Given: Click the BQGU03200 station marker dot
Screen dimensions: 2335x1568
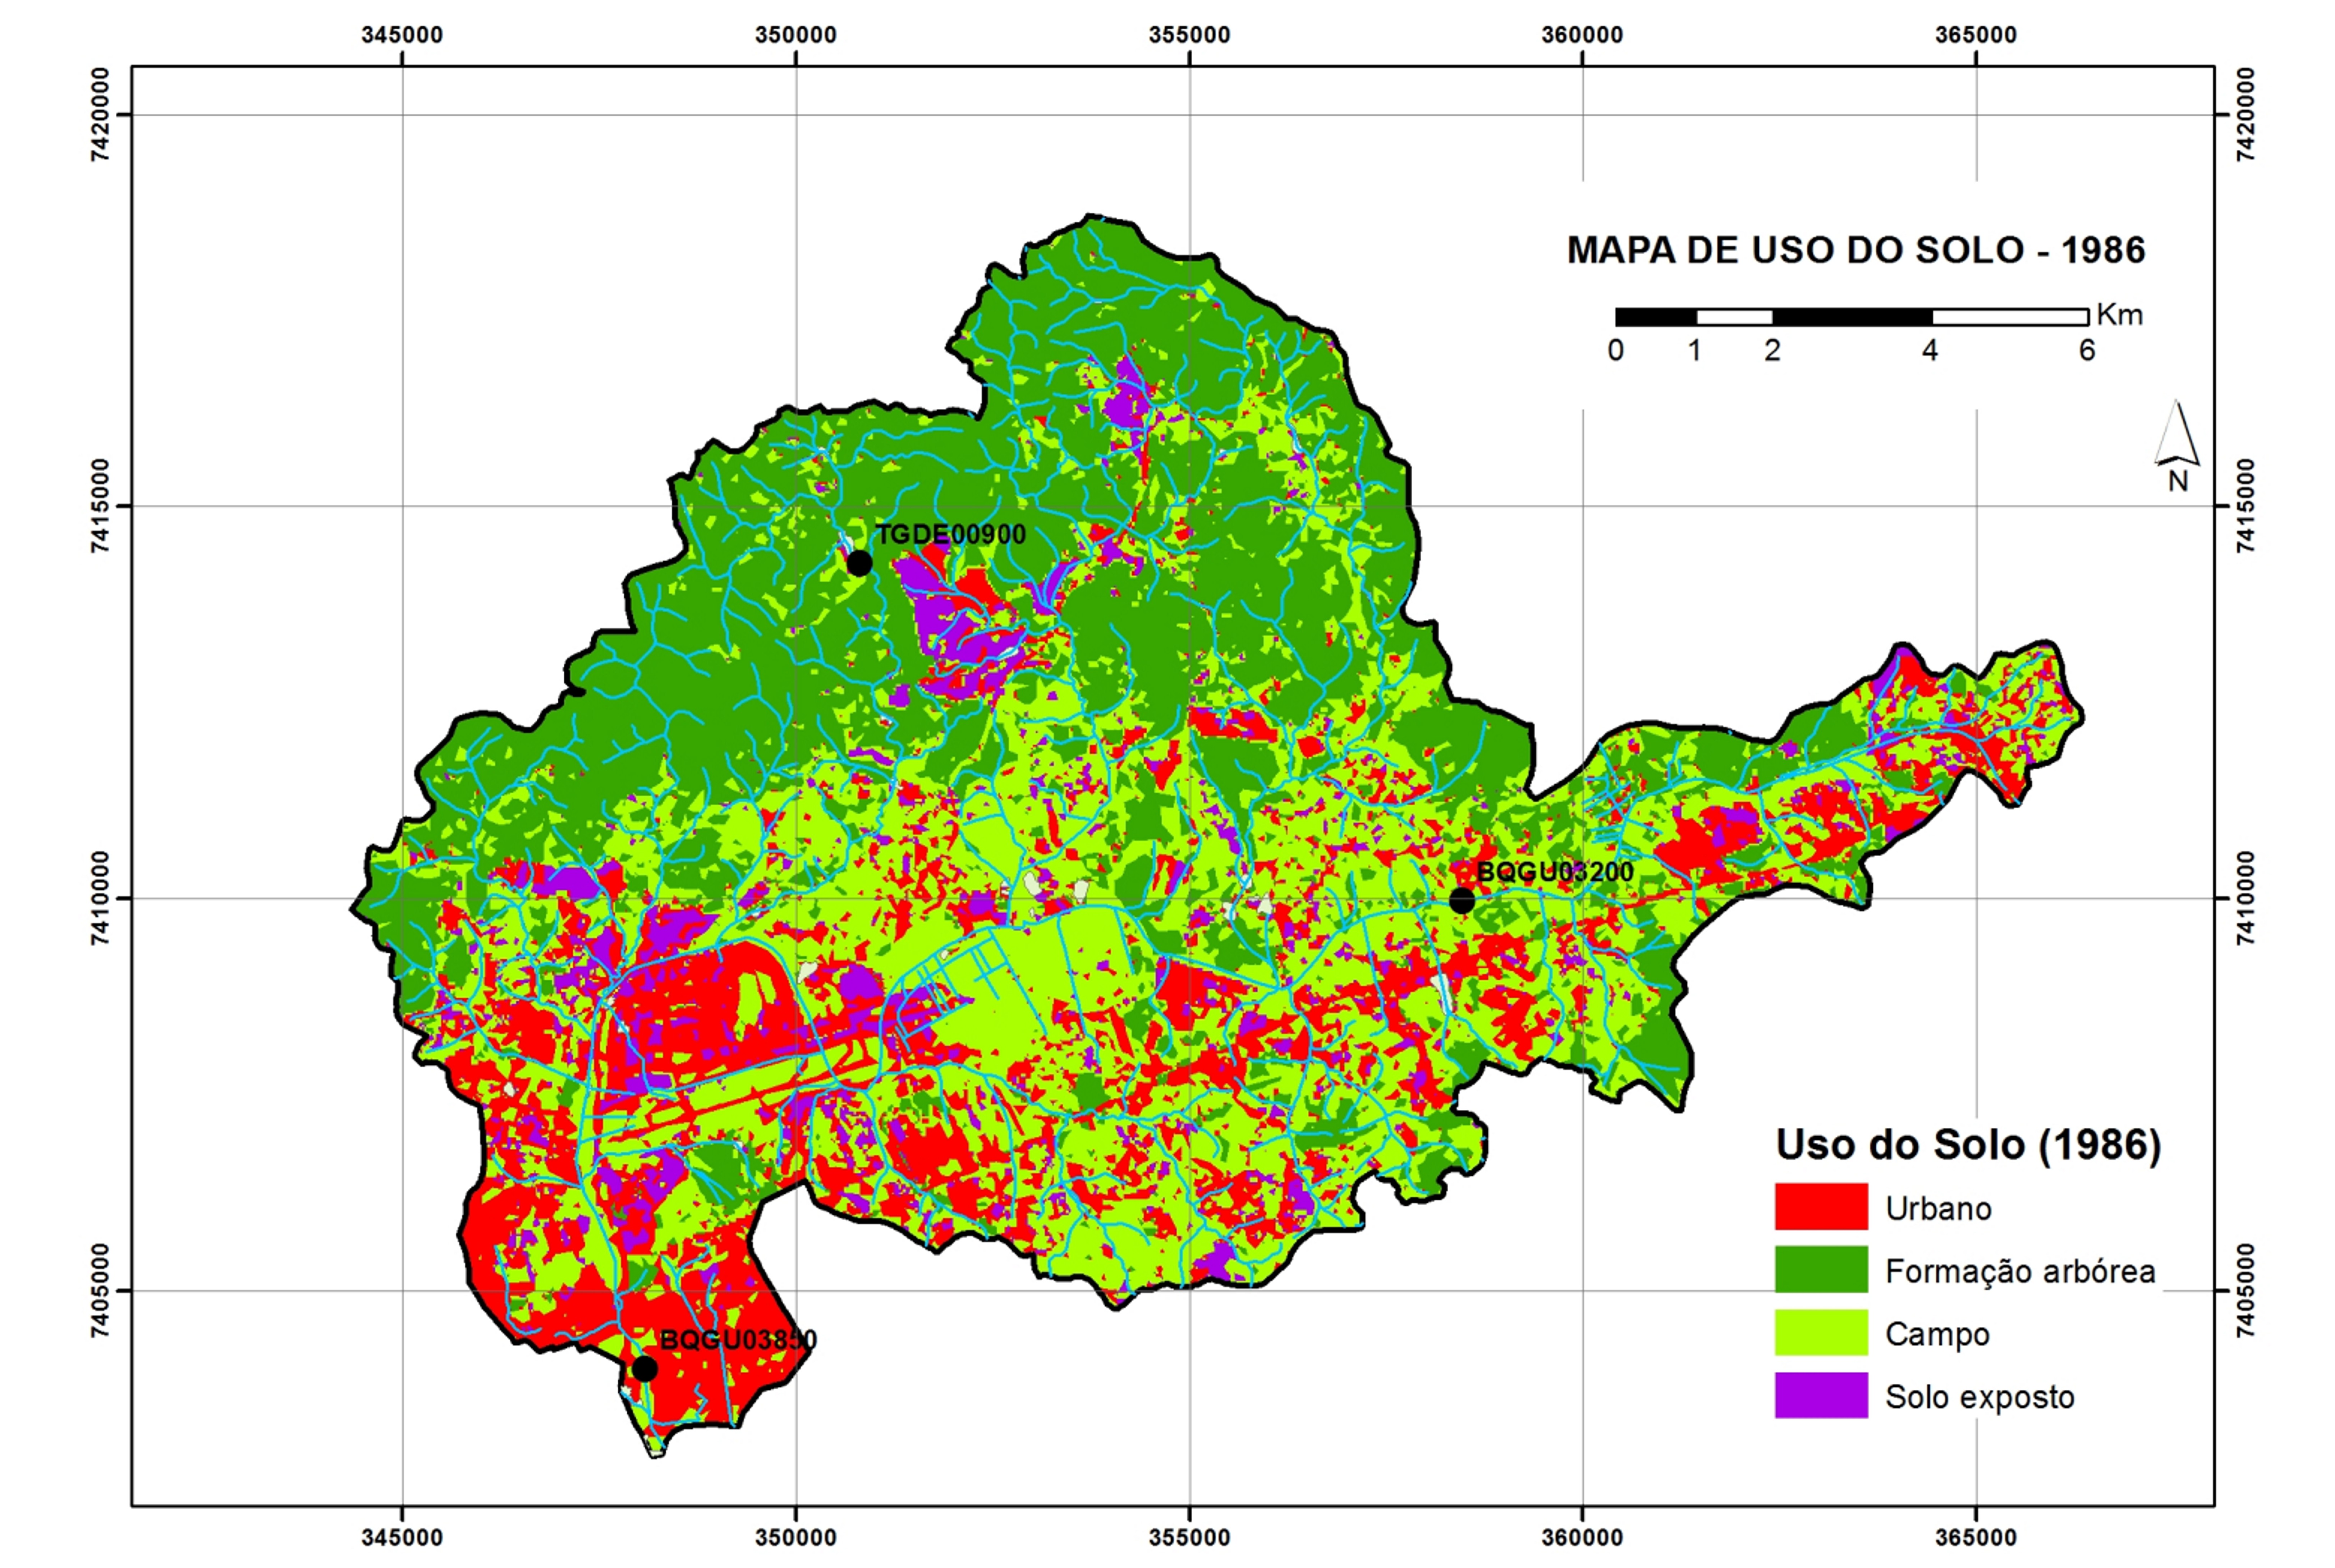Looking at the screenshot, I should 1461,901.
